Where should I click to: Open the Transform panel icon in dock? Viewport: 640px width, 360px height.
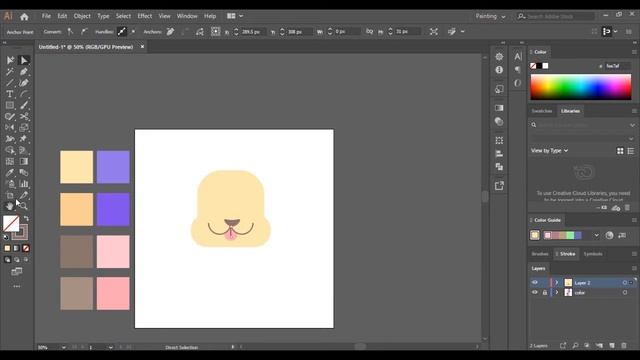point(499,140)
